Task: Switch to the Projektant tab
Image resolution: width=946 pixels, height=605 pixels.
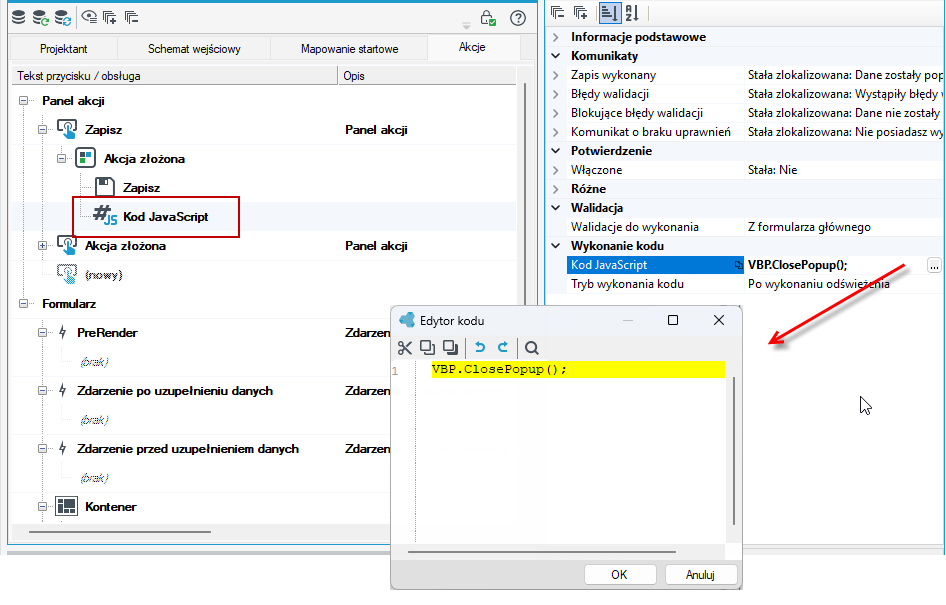Action: 63,48
